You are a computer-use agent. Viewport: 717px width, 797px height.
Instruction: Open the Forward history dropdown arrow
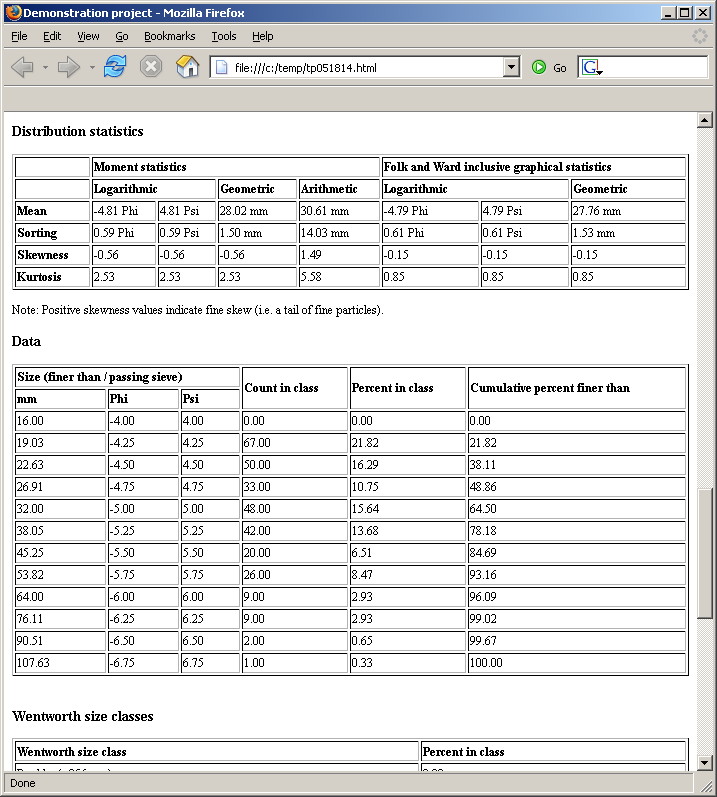click(92, 68)
